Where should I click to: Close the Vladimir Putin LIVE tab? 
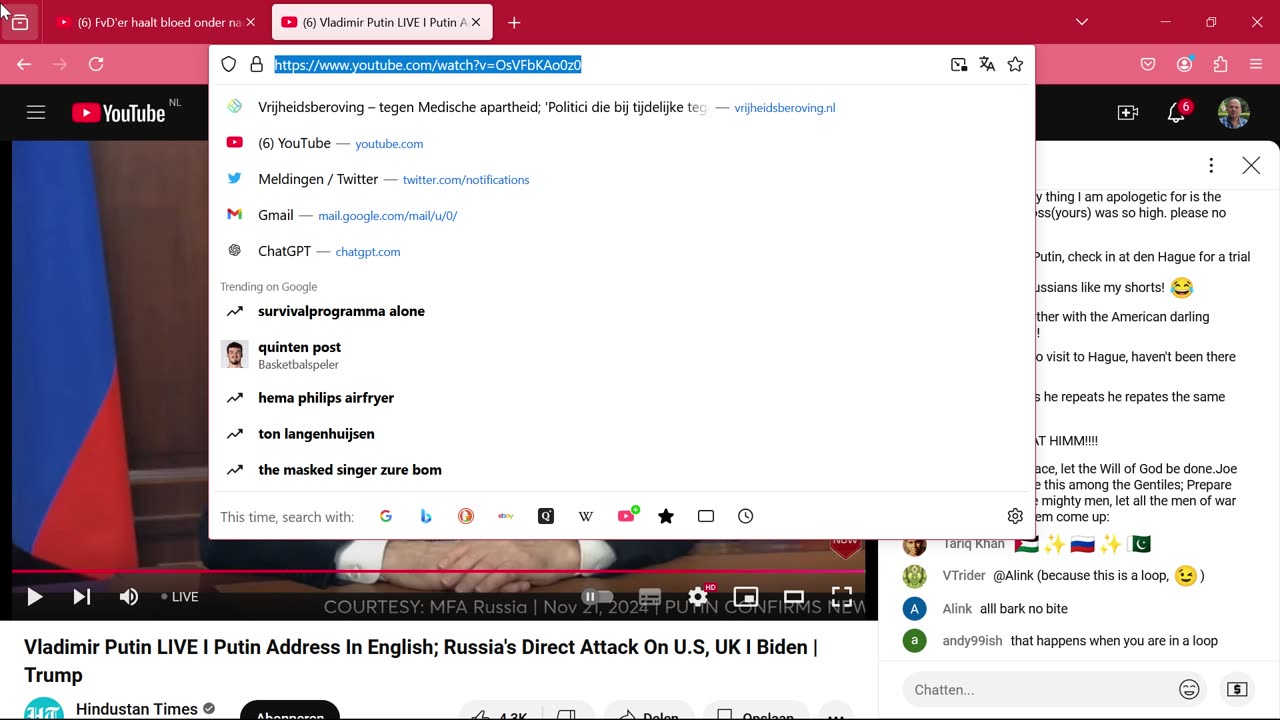[476, 22]
